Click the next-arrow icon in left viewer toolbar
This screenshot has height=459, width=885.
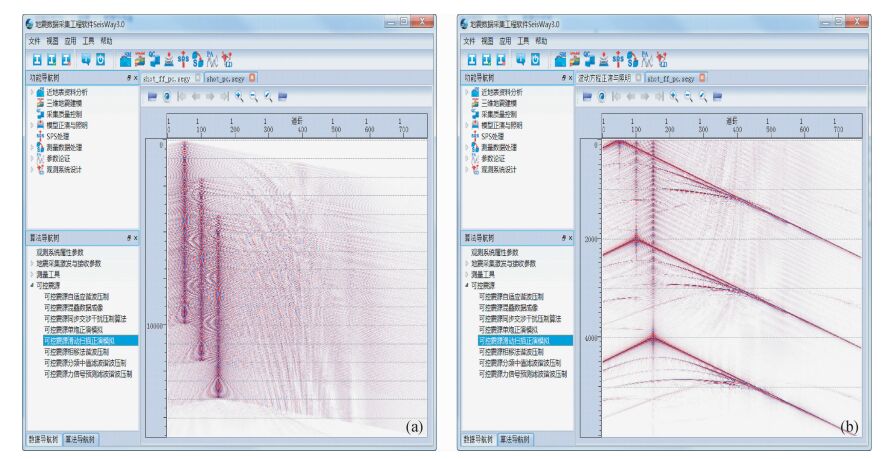(x=209, y=97)
